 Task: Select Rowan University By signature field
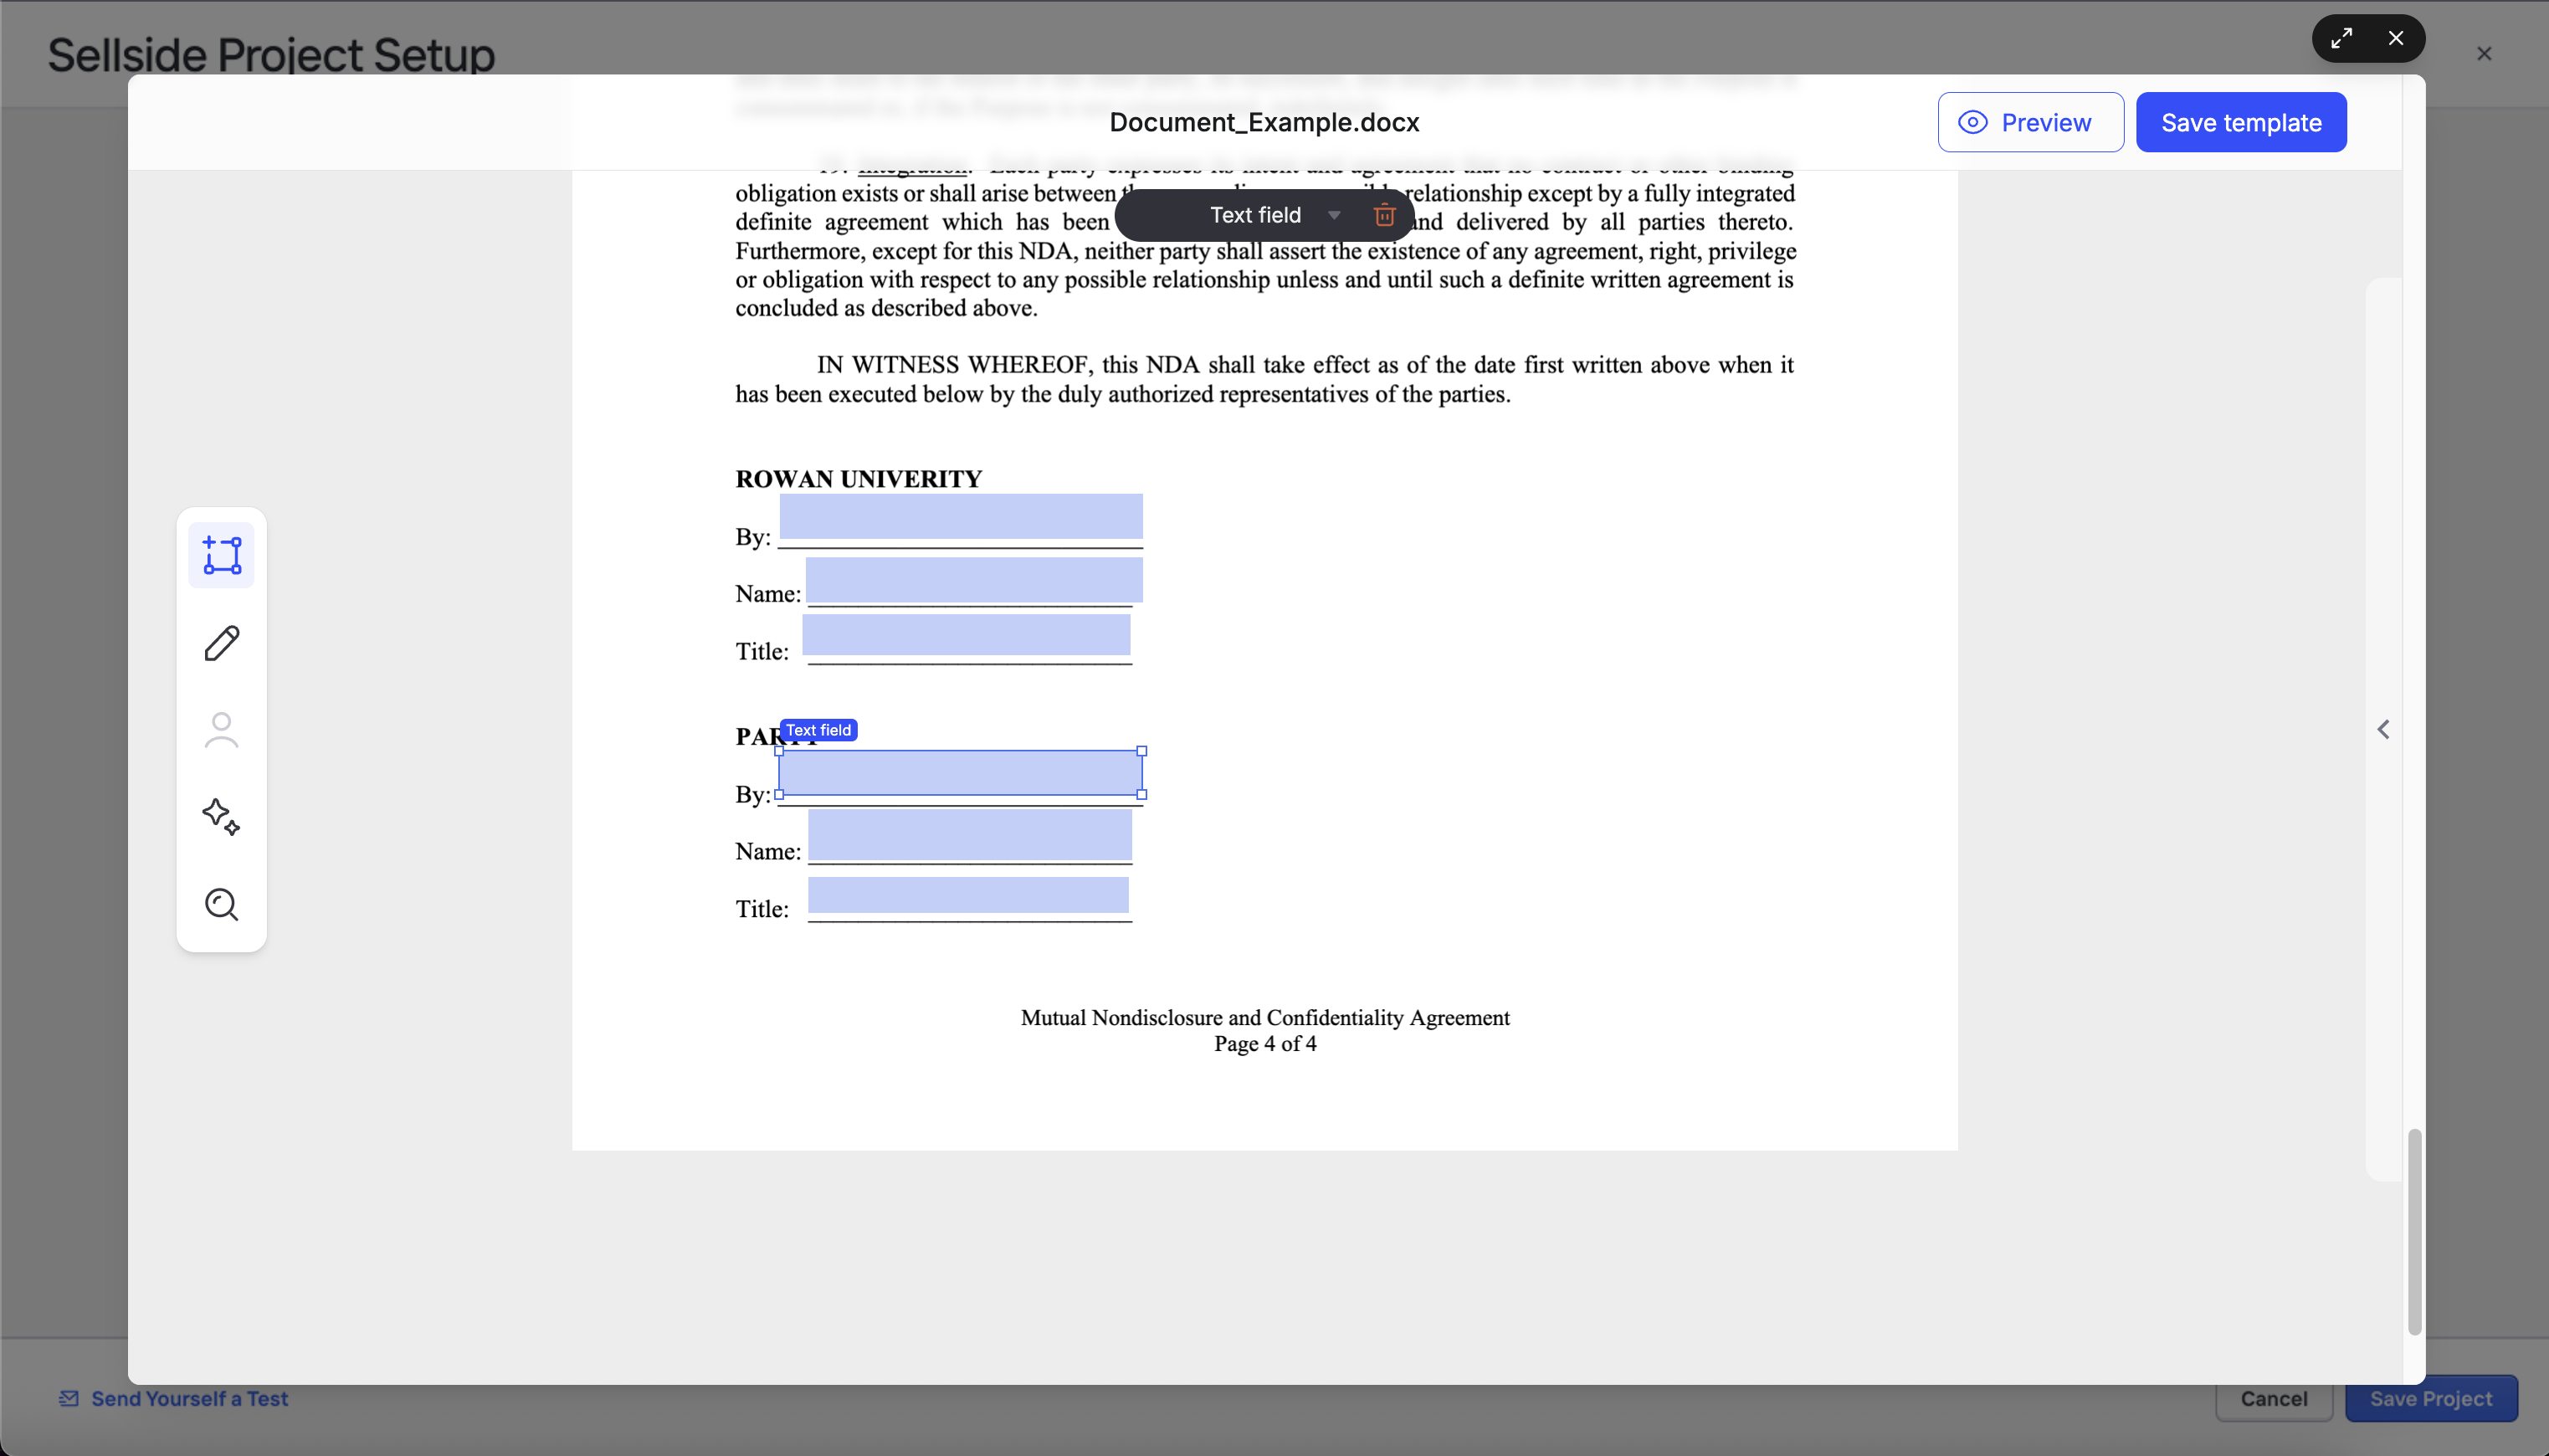coord(961,516)
